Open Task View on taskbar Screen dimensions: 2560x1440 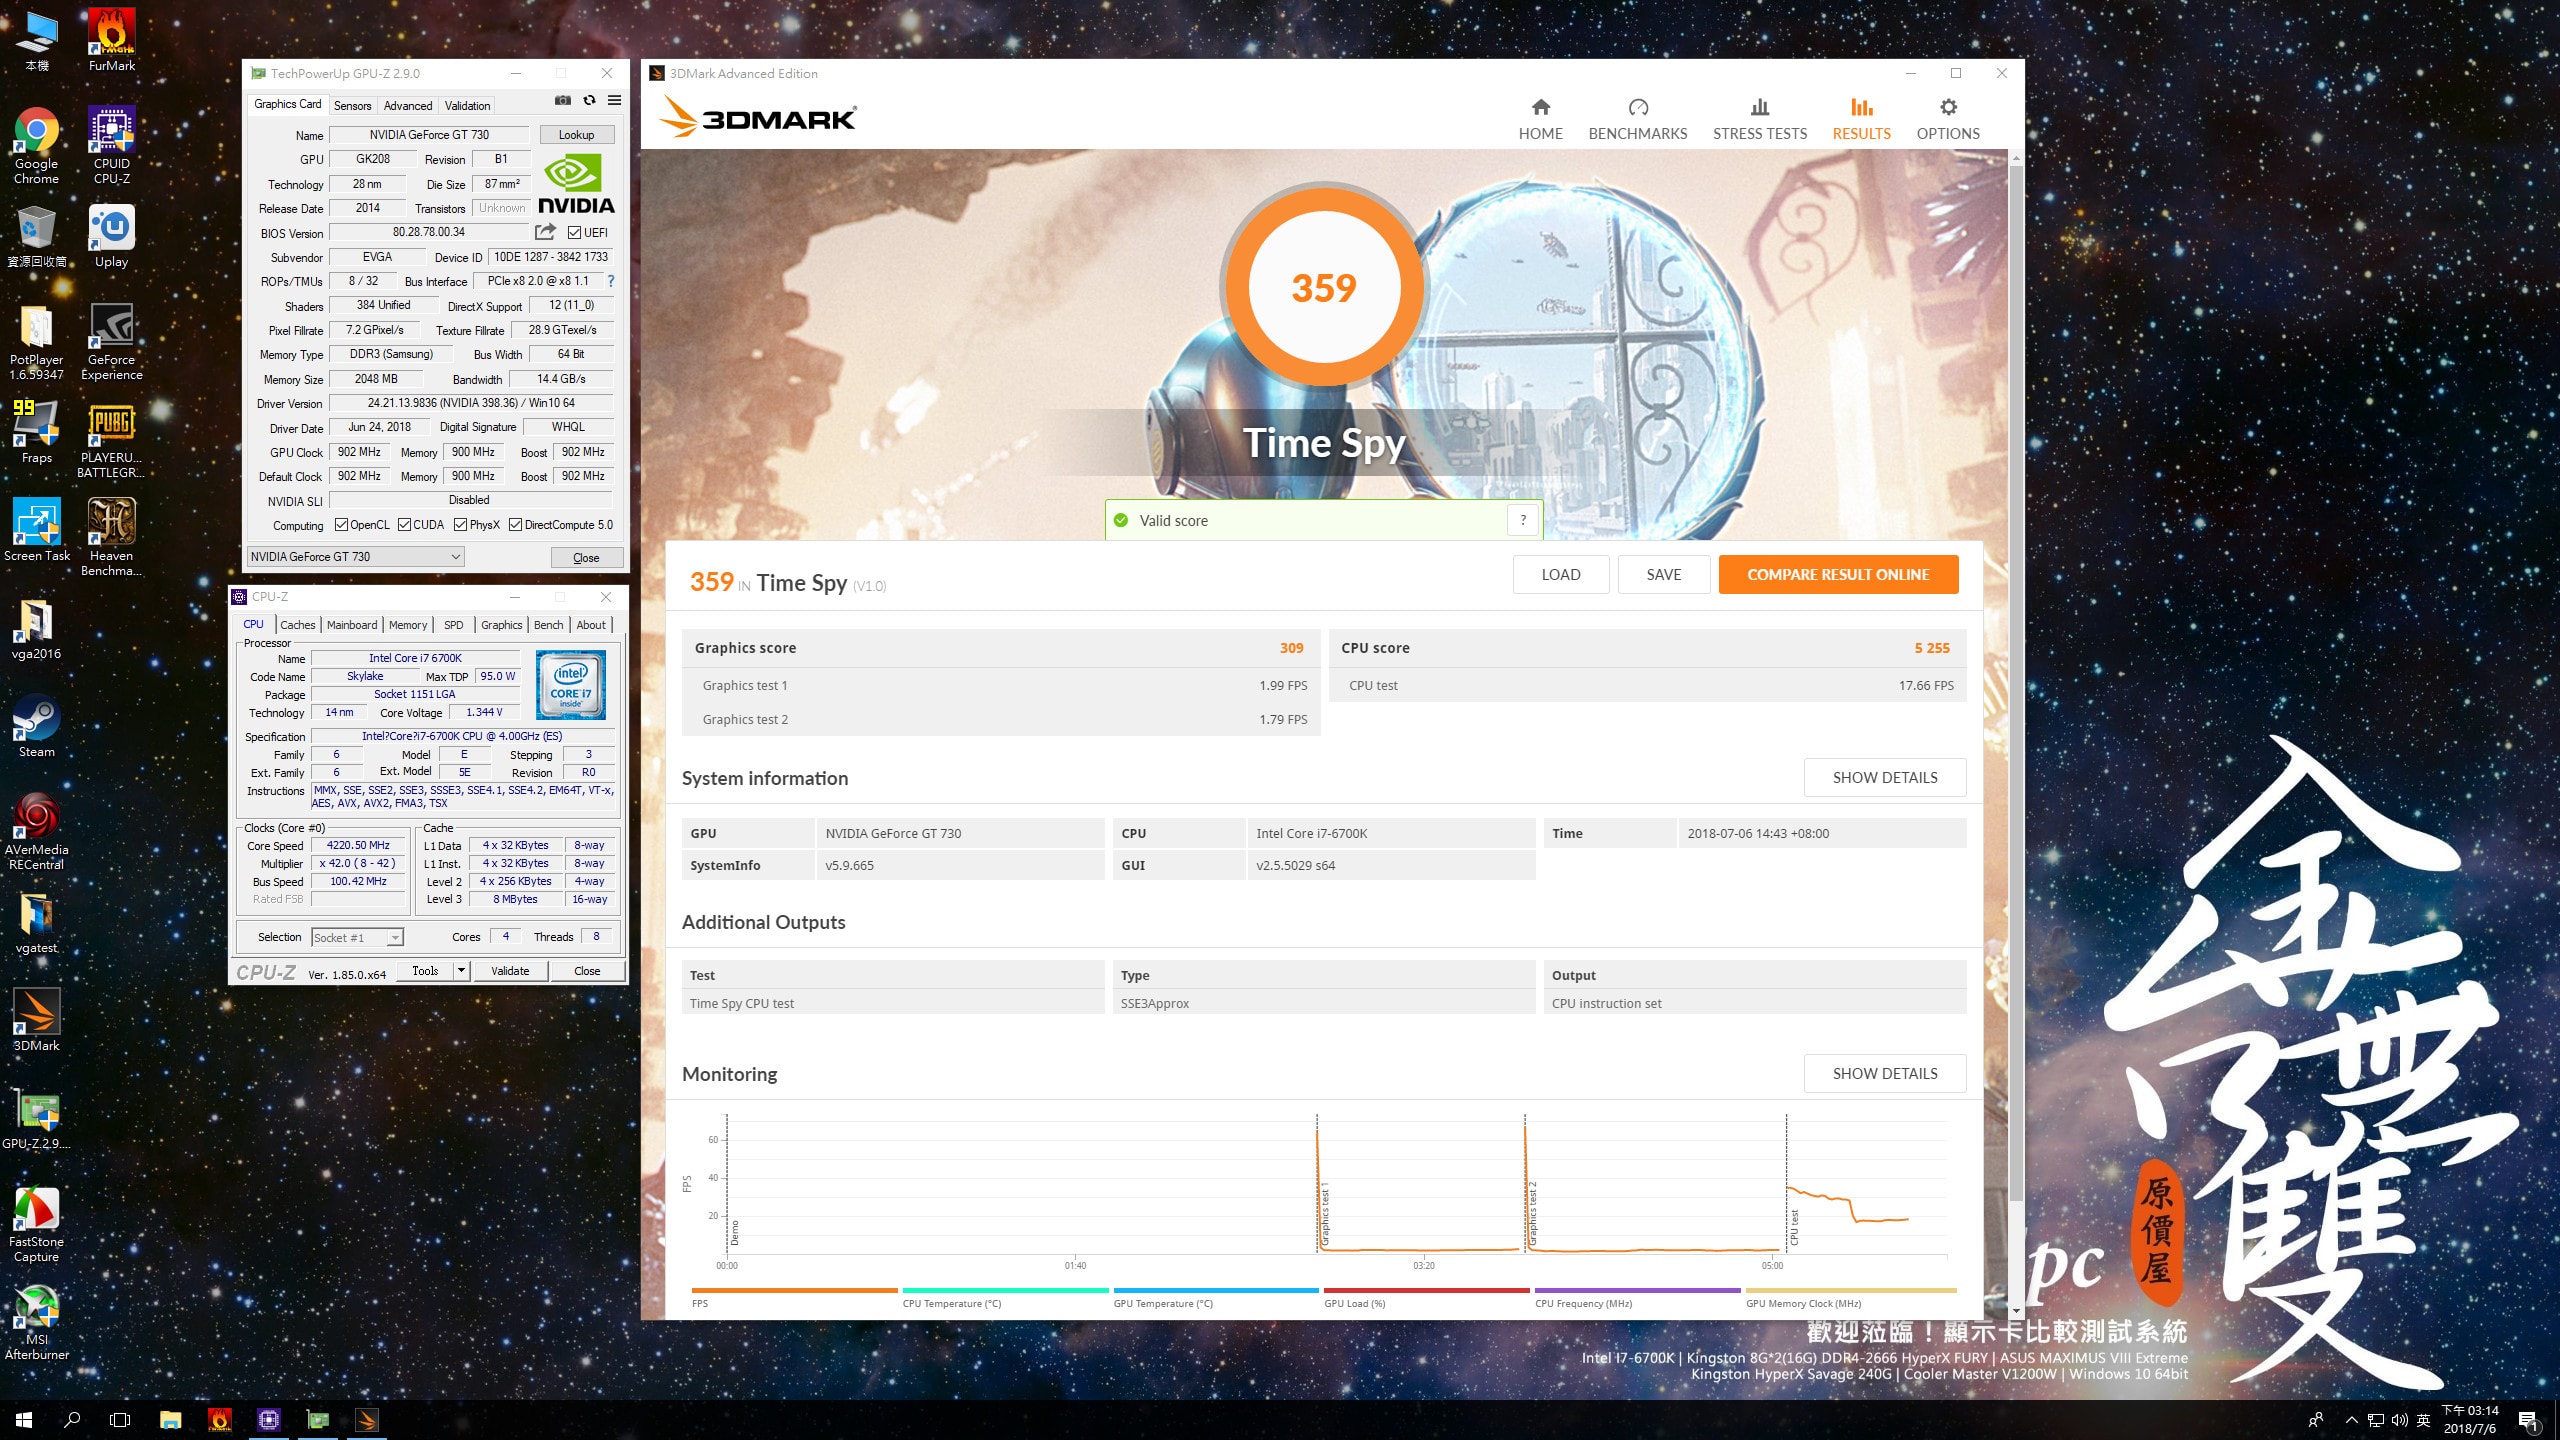[120, 1419]
